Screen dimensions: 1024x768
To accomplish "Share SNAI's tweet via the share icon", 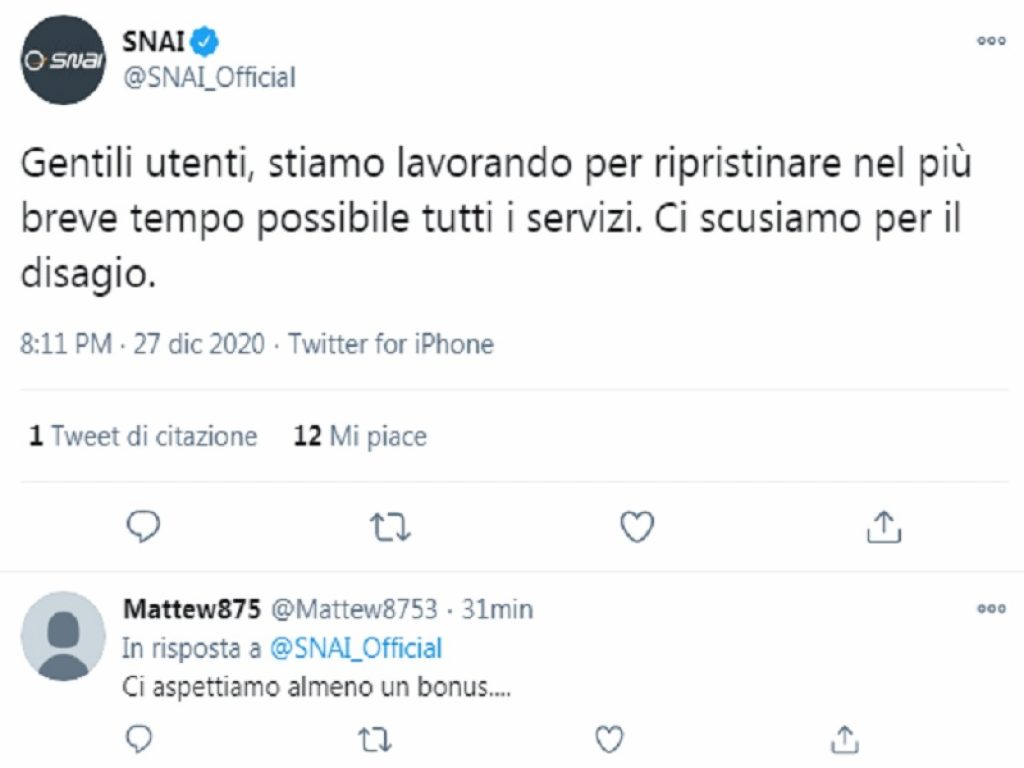I will point(884,524).
